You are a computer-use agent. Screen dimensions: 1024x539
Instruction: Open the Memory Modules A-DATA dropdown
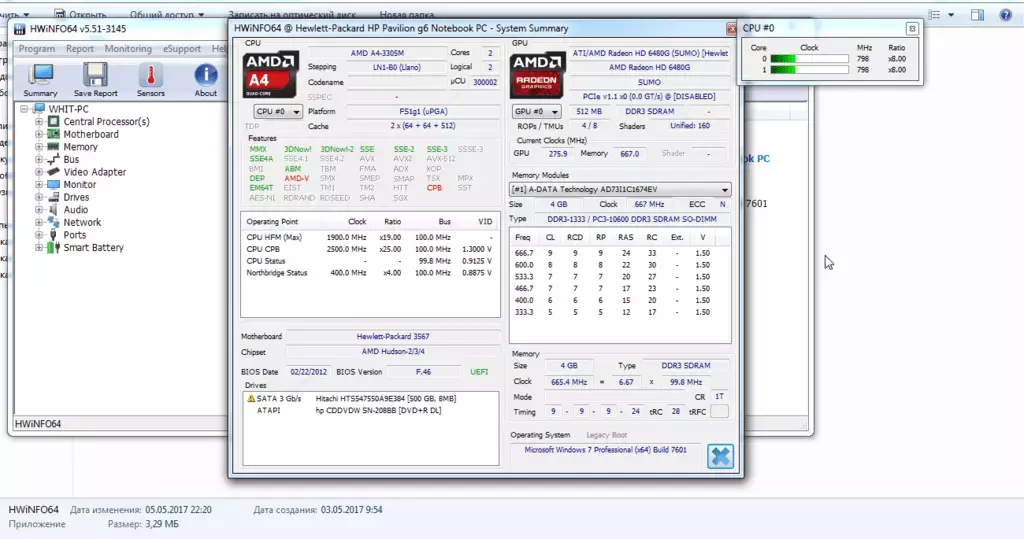point(620,189)
